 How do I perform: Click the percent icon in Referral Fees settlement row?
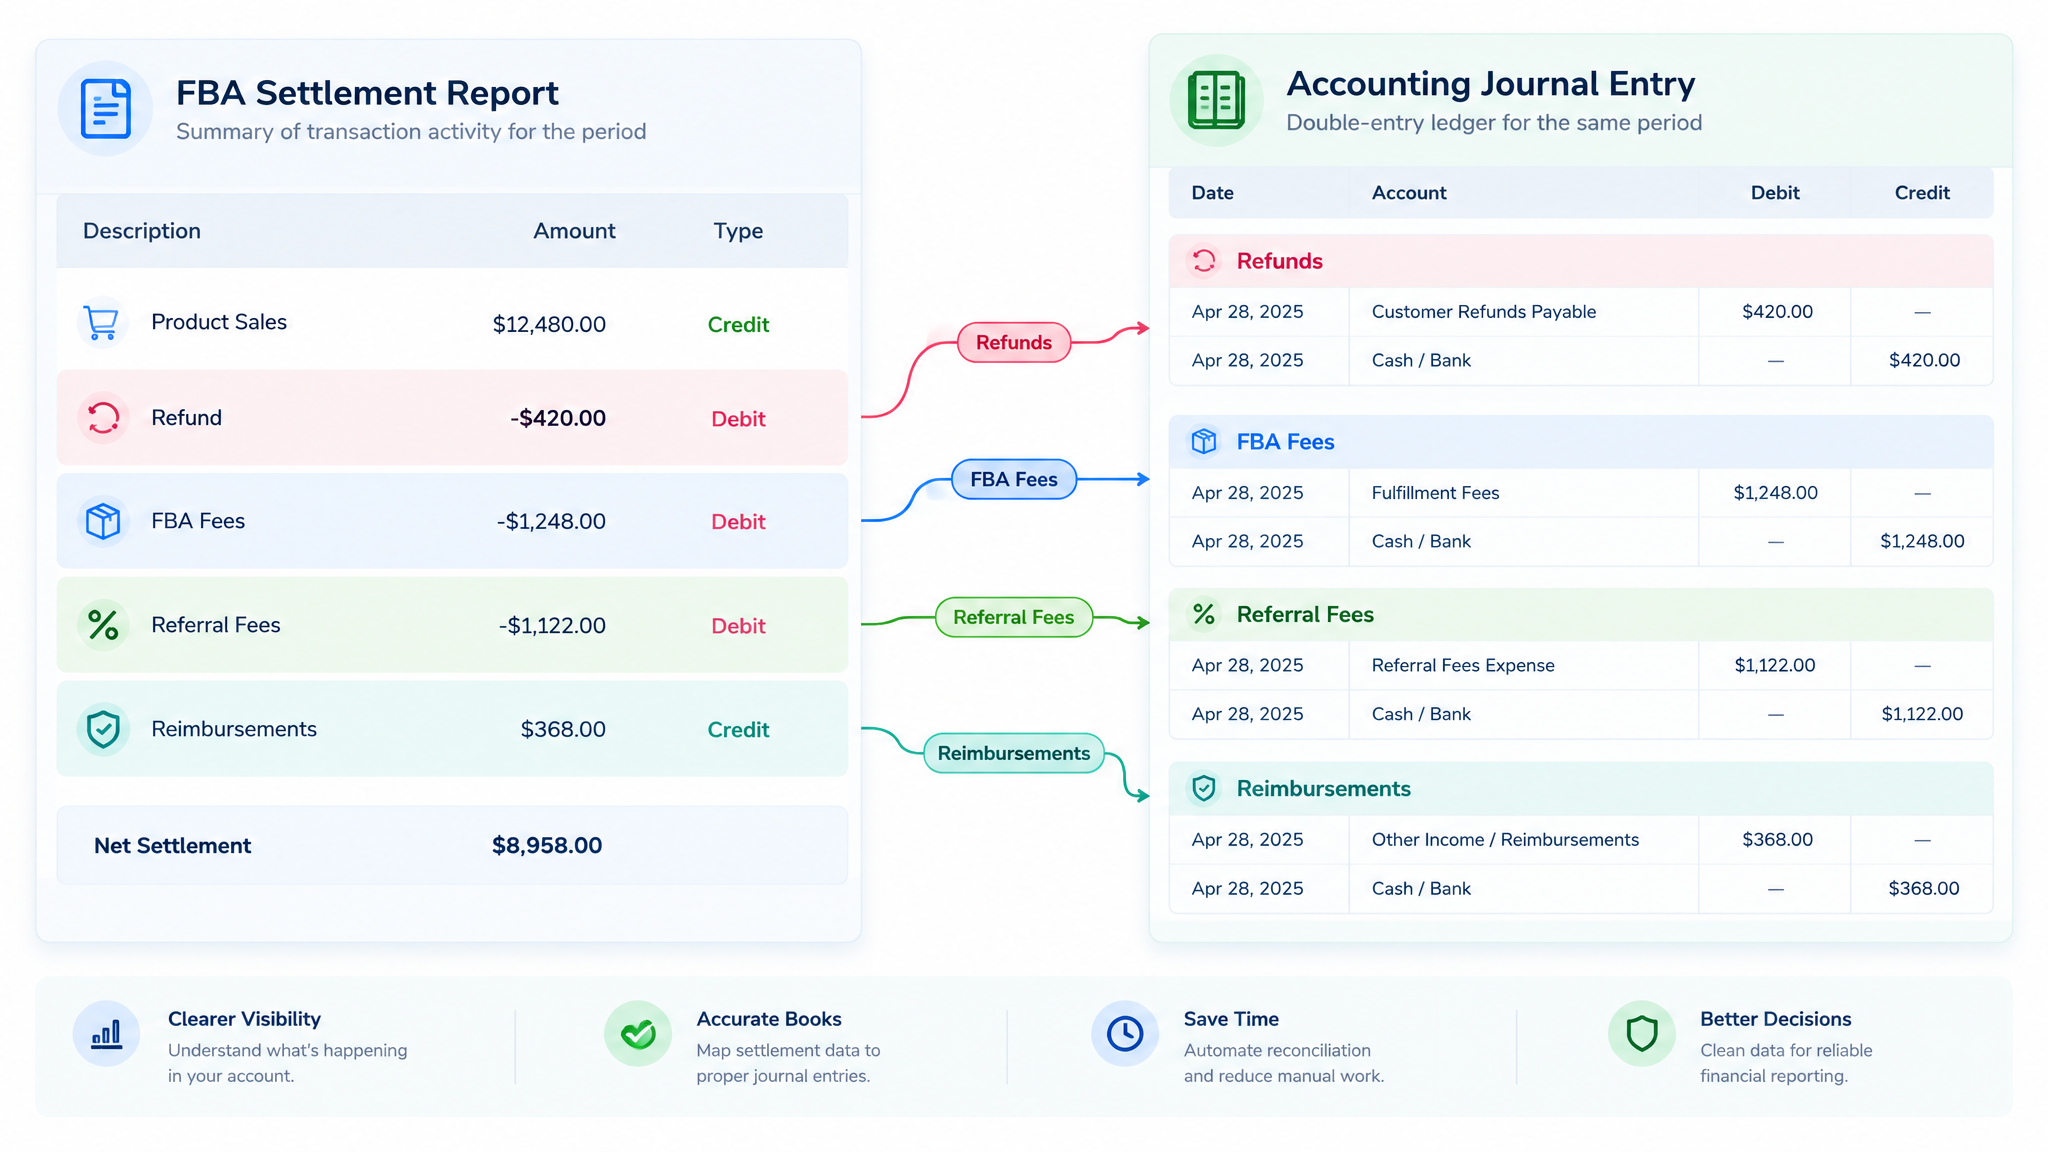pos(103,625)
